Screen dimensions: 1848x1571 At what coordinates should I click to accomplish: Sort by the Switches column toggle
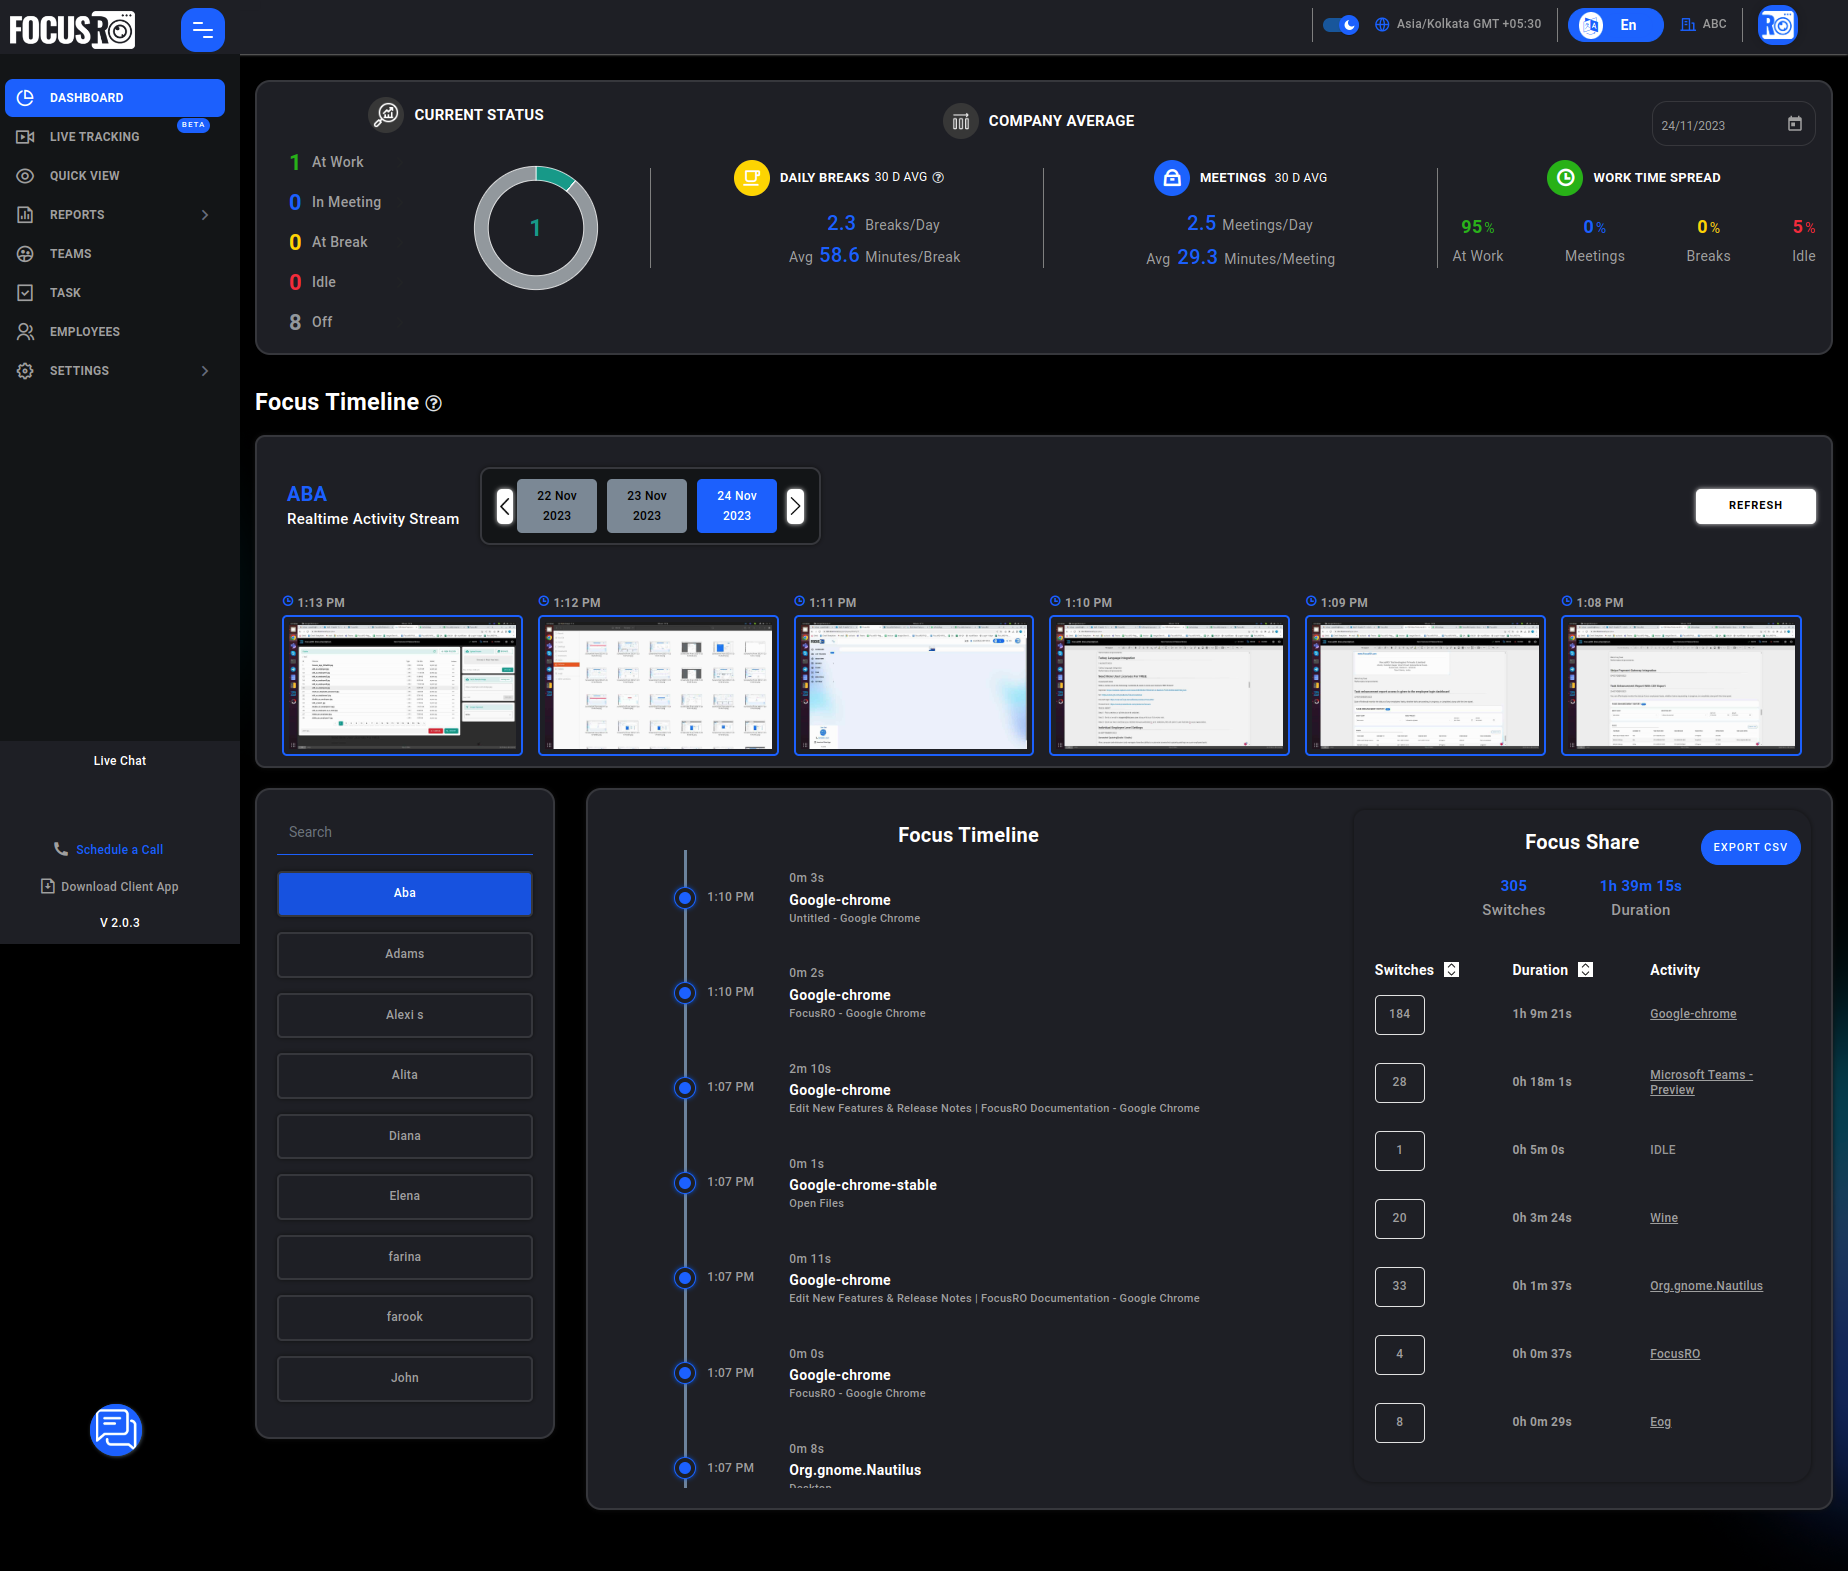1451,970
